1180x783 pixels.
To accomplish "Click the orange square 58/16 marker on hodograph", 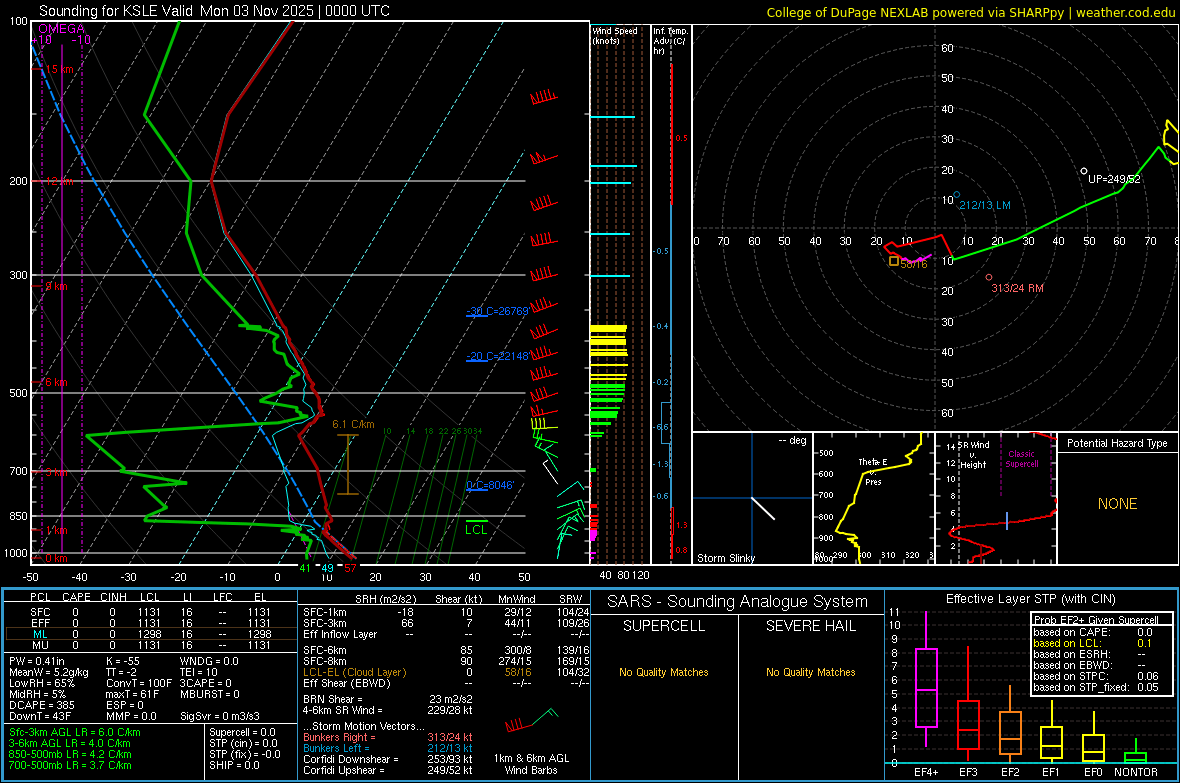I will coord(893,261).
